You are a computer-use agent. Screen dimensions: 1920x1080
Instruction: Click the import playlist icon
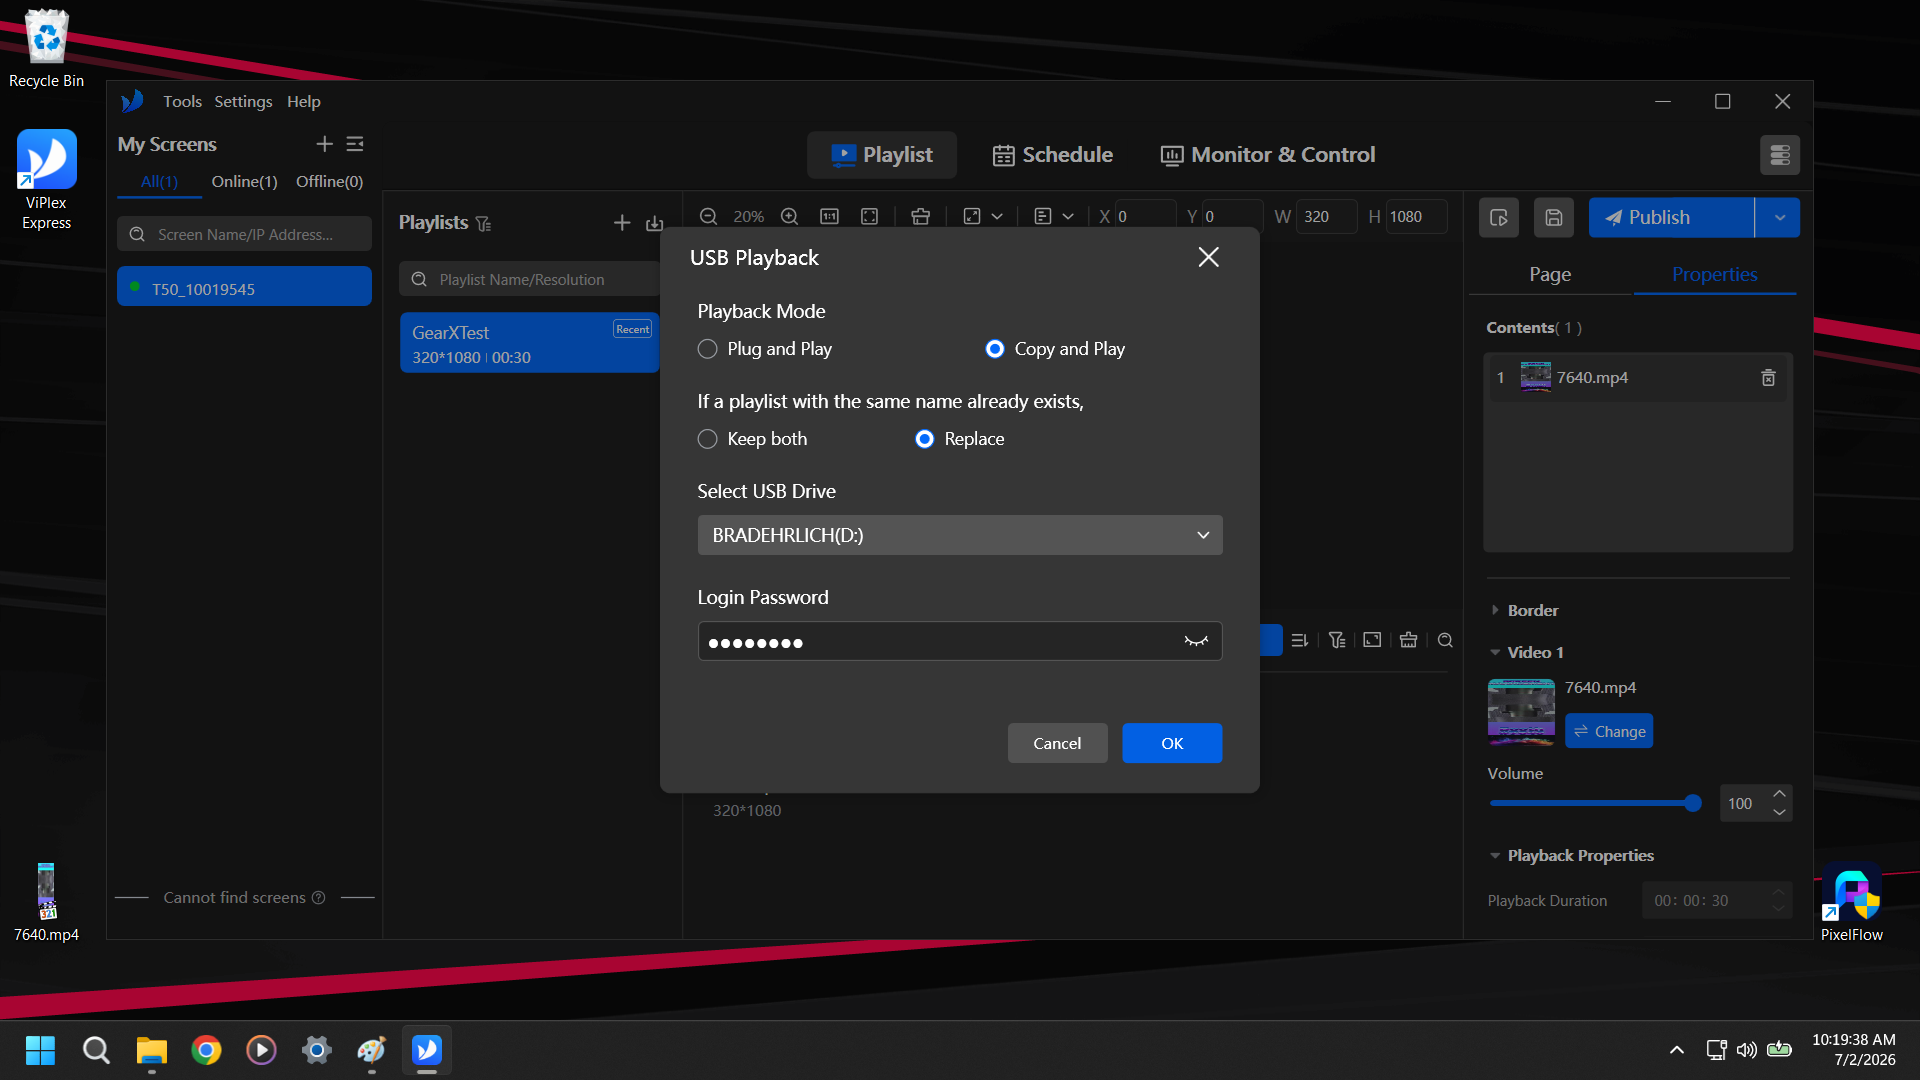click(654, 223)
